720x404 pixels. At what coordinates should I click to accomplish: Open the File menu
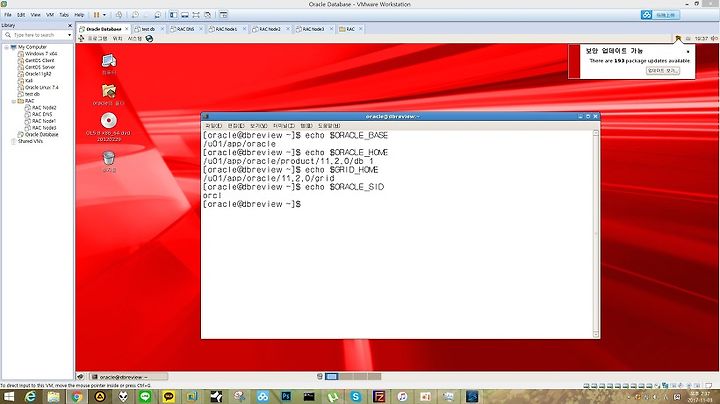(8, 15)
